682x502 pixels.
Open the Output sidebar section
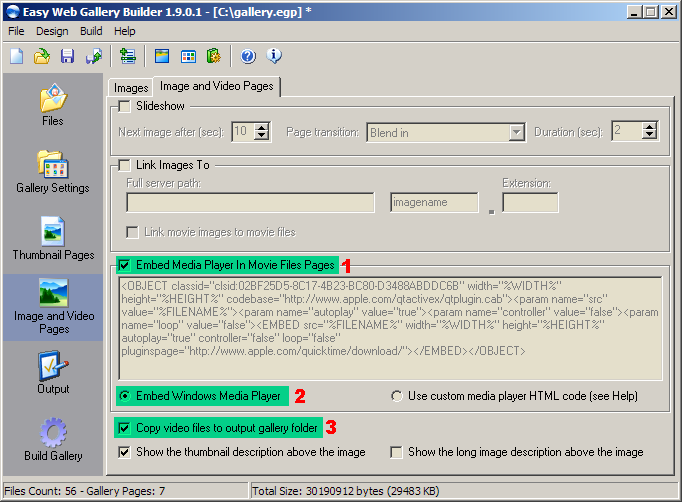click(53, 372)
